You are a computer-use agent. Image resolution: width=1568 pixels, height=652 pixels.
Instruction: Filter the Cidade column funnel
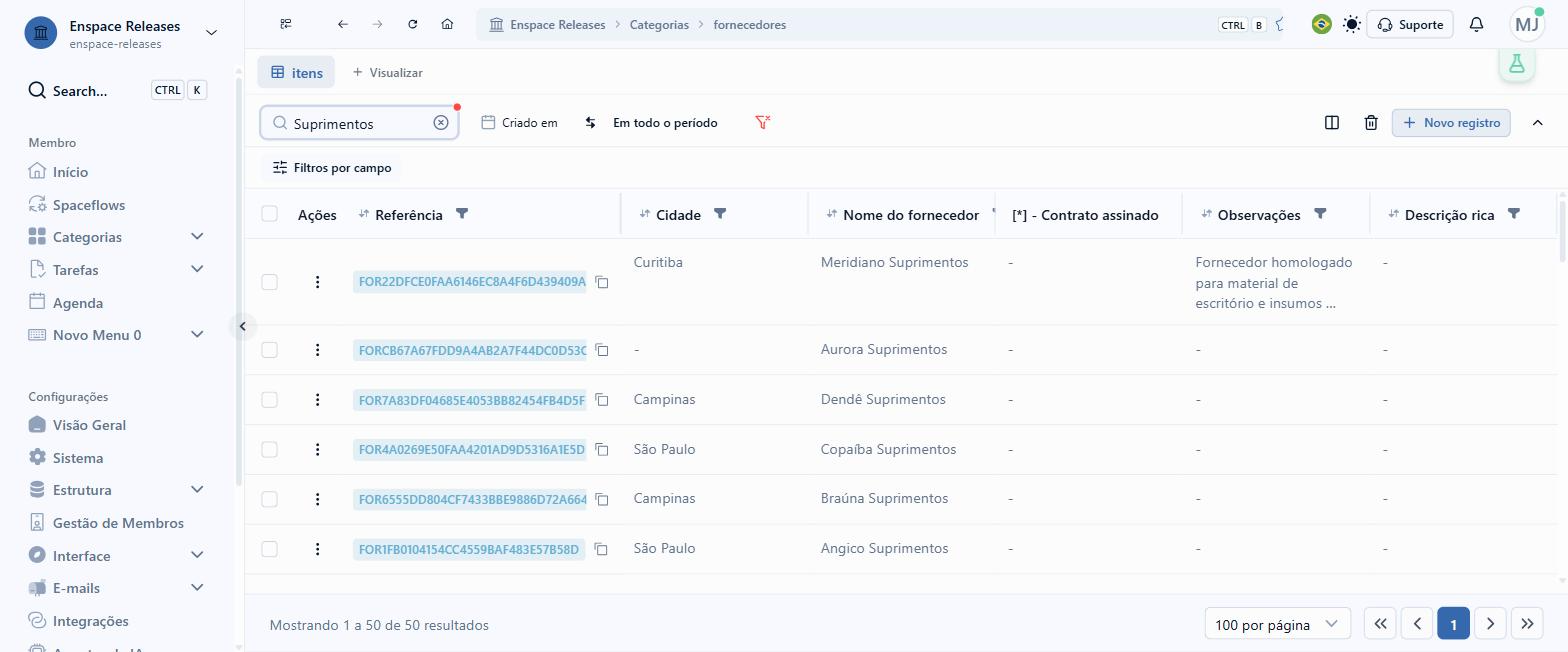tap(720, 214)
